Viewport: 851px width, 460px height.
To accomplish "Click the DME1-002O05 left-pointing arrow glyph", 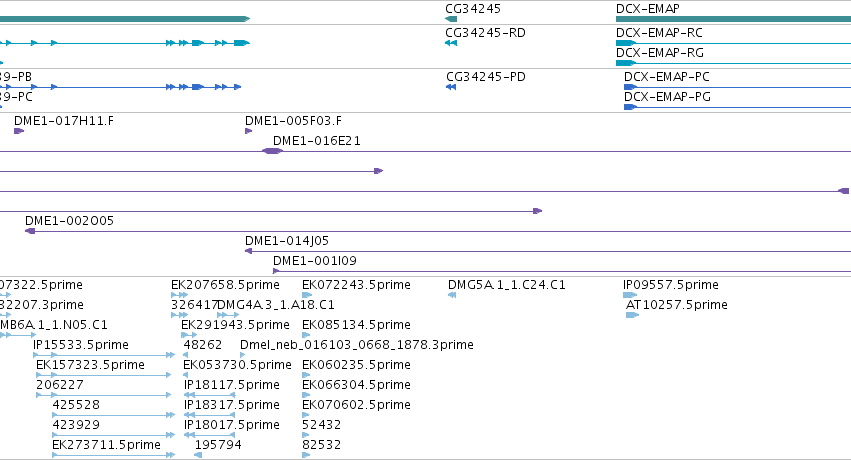I will click(30, 231).
